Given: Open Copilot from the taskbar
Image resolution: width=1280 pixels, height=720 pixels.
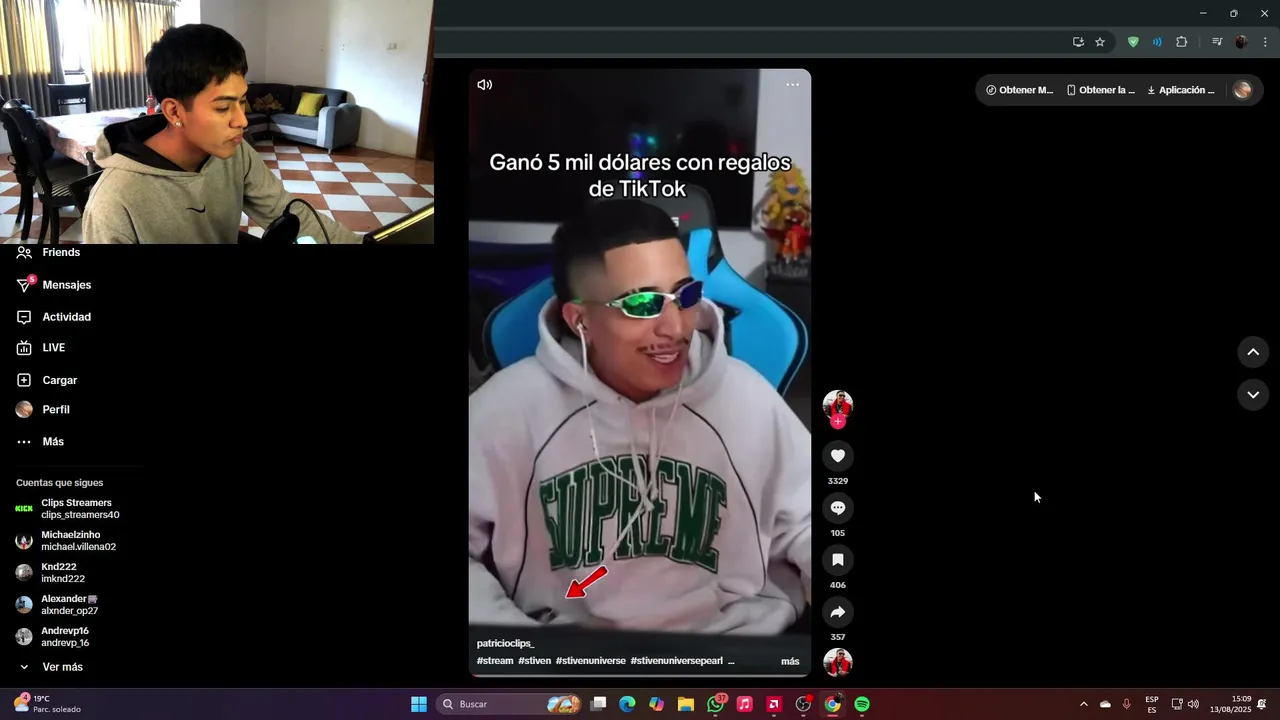Looking at the screenshot, I should coord(656,704).
